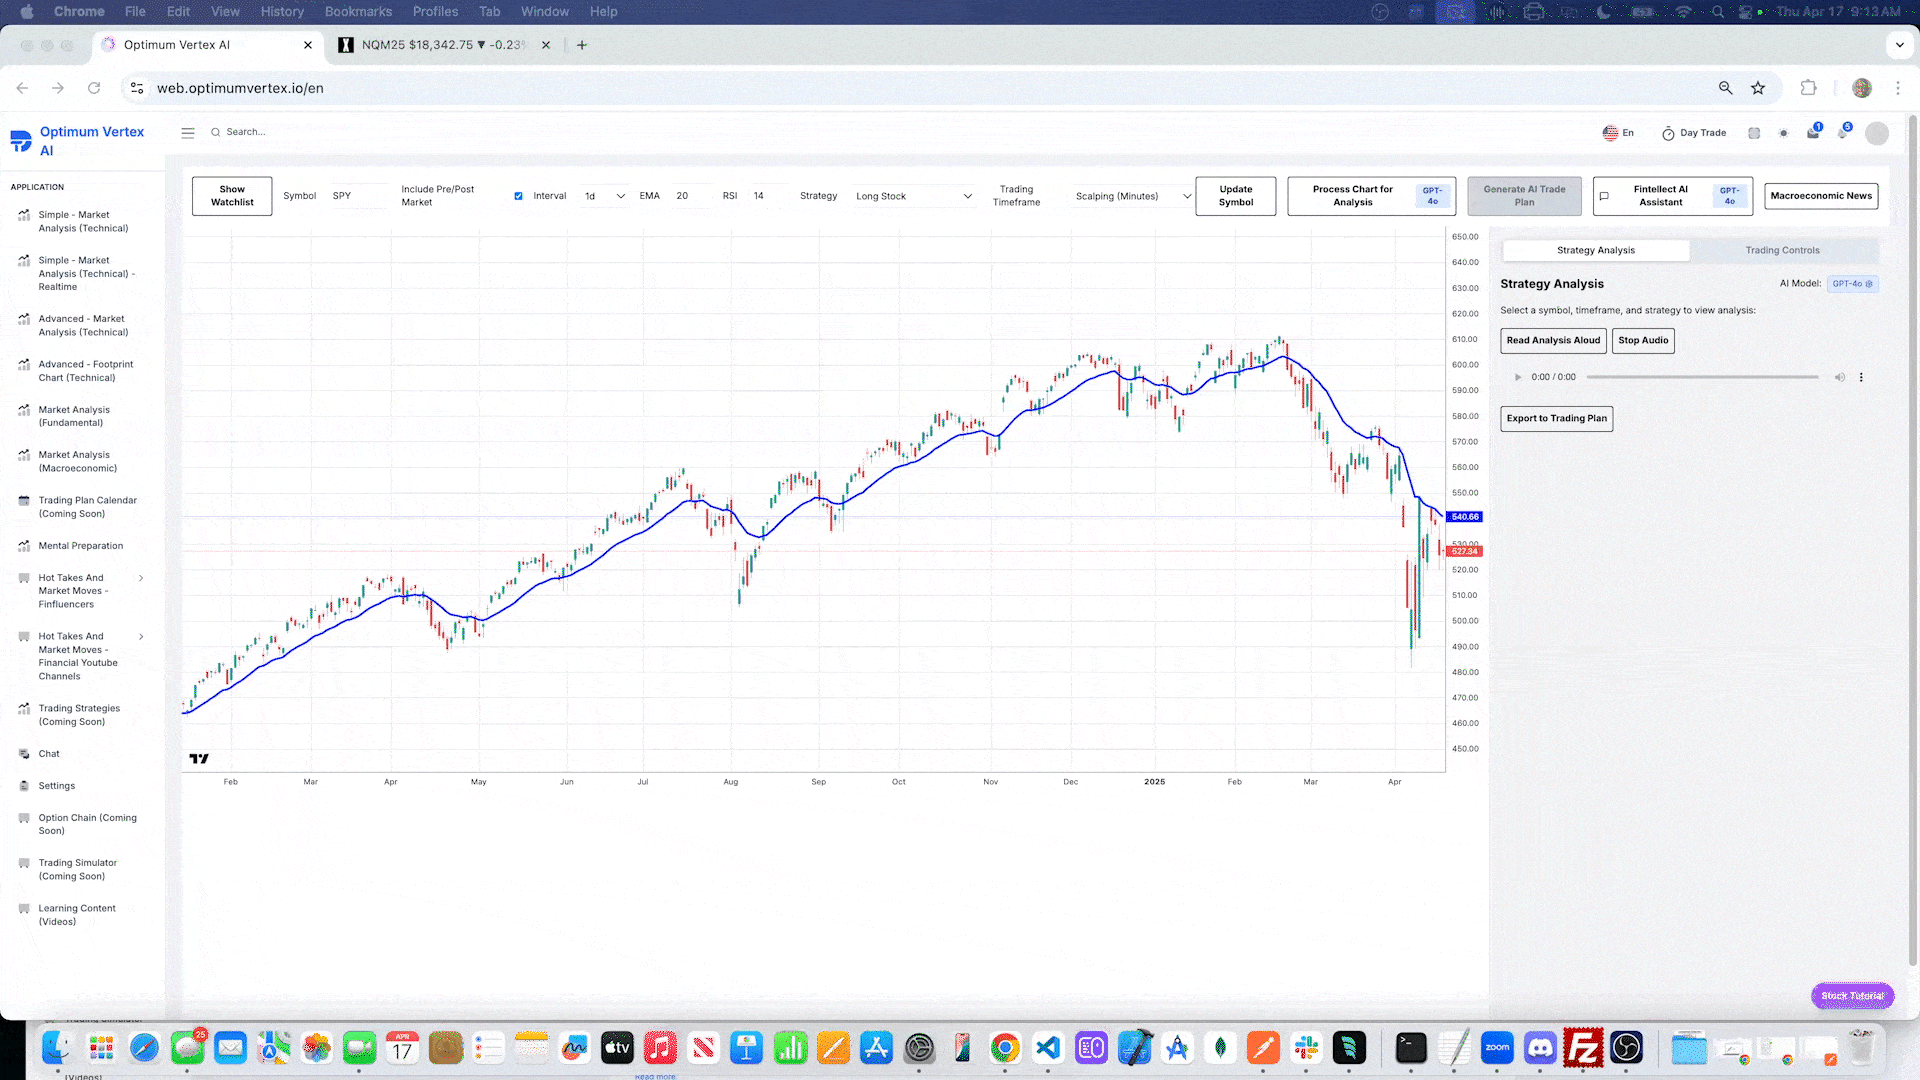Click the audio progress slider track

[x=1702, y=377]
